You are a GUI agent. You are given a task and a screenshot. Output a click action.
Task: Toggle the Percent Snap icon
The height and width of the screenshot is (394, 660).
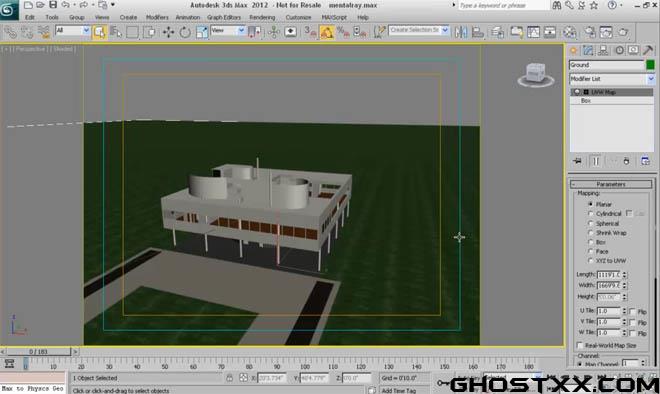343,32
